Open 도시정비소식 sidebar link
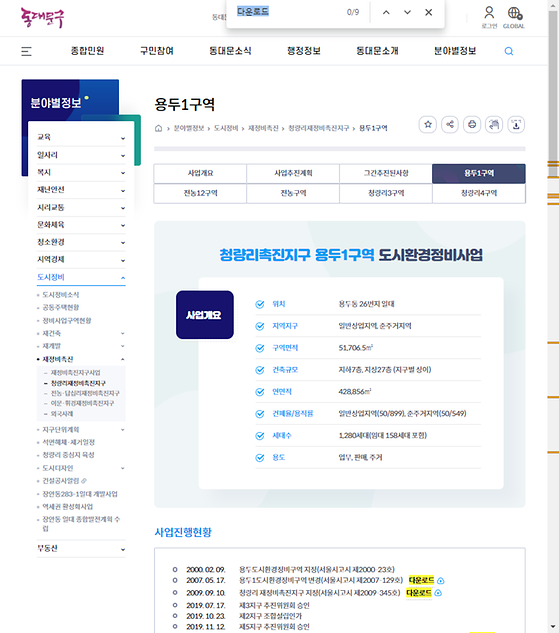 (61, 295)
